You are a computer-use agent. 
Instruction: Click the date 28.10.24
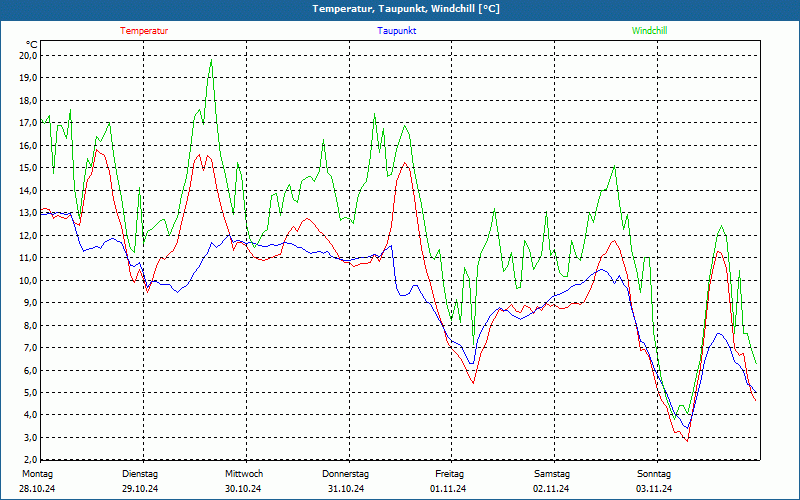(x=37, y=489)
